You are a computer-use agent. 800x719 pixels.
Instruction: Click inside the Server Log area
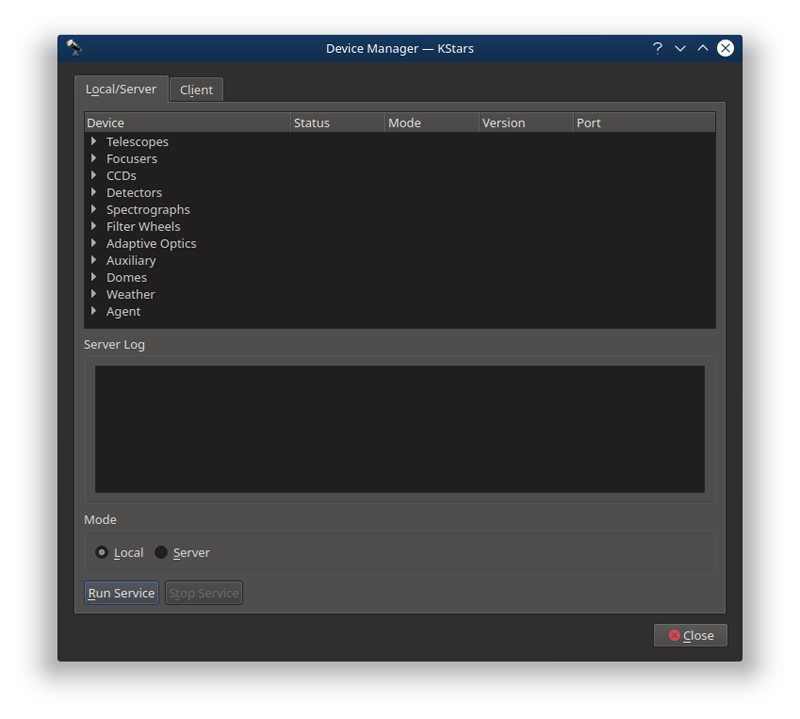tap(400, 428)
